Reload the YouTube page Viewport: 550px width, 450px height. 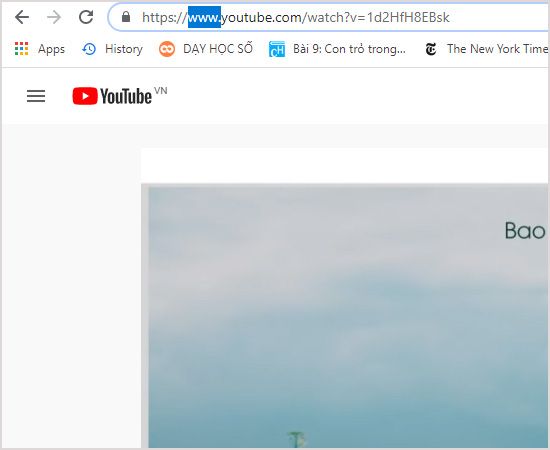click(x=86, y=17)
